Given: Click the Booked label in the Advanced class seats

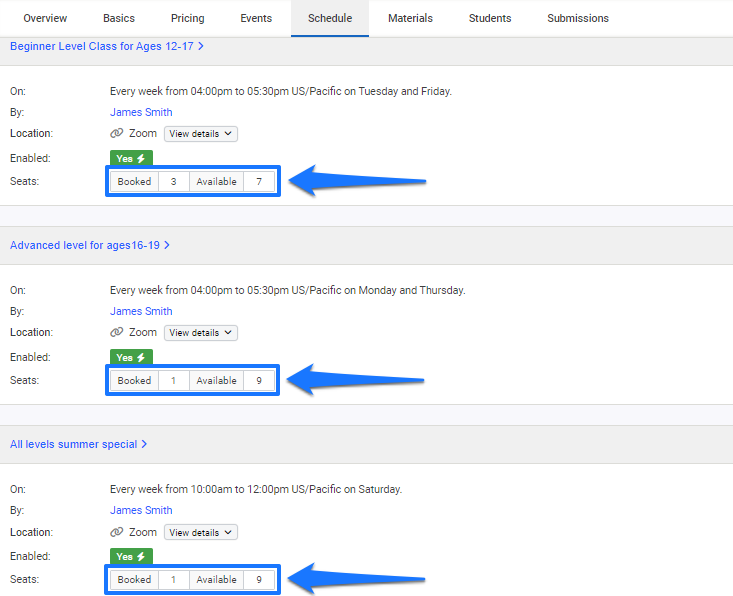Looking at the screenshot, I should click(134, 381).
